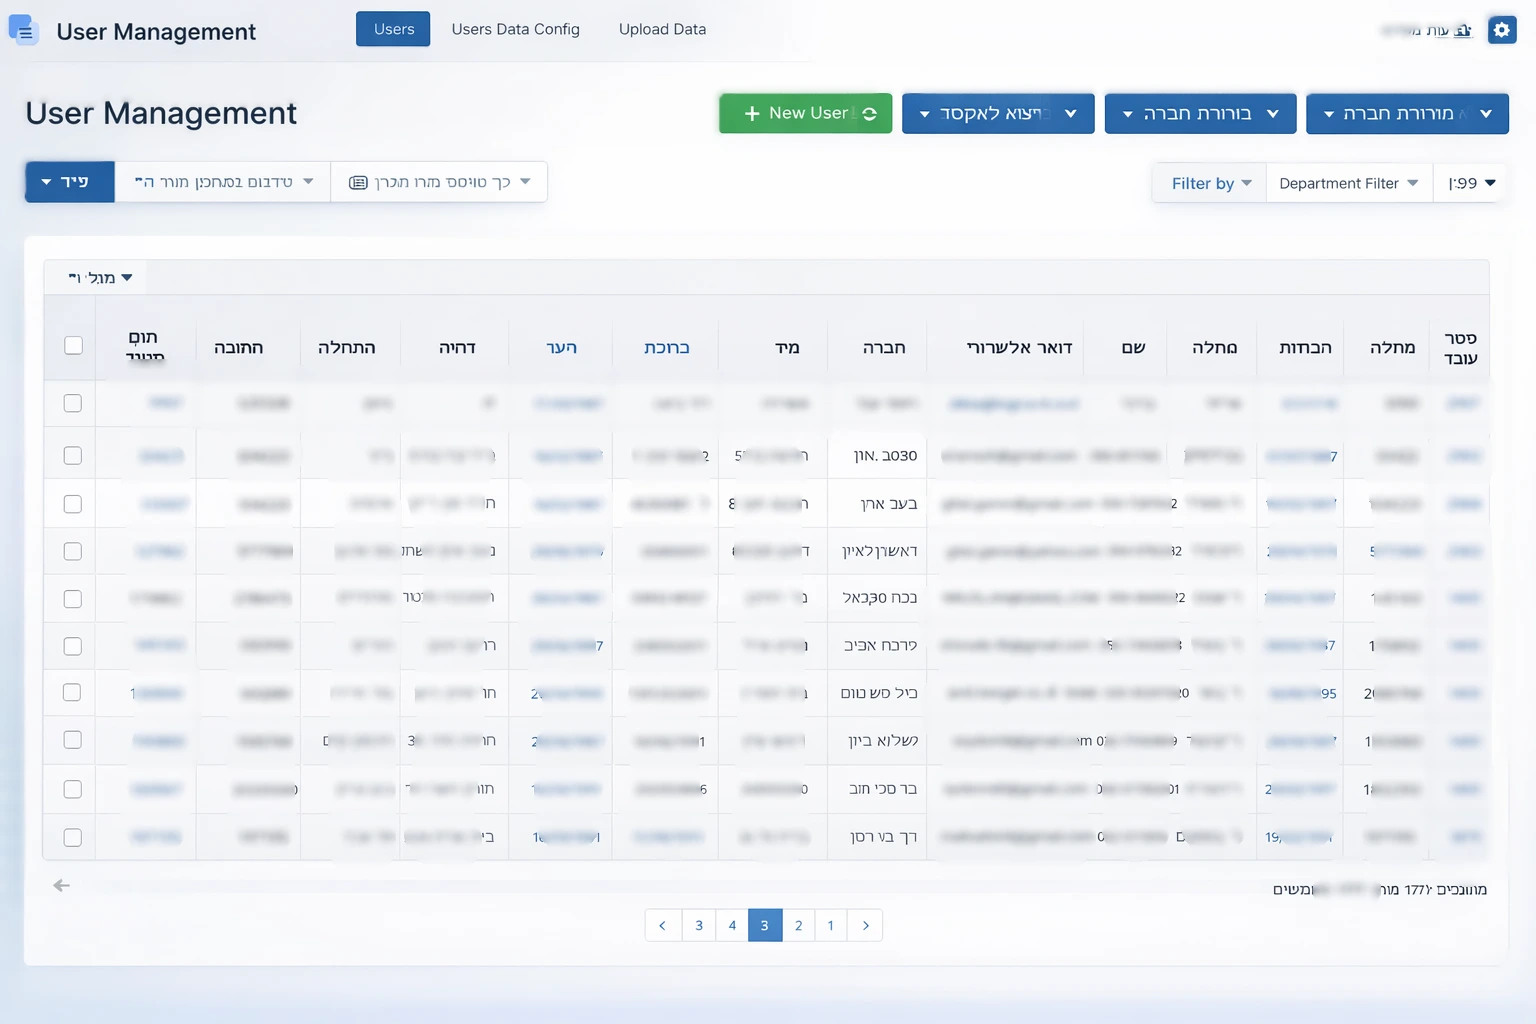
Task: Click the 'User Management' page heading
Action: click(x=161, y=113)
